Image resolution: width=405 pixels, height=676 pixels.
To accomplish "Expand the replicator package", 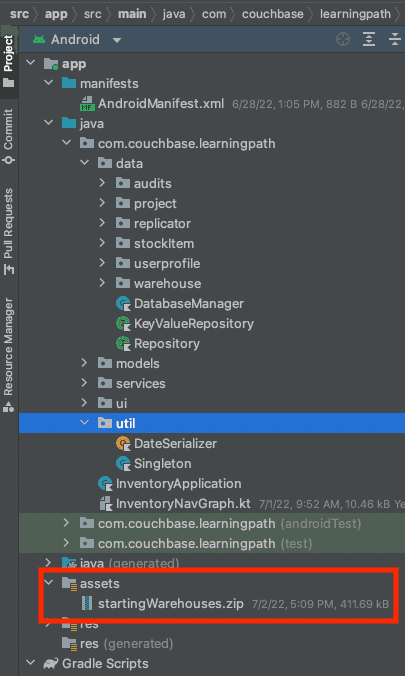I will pos(102,223).
